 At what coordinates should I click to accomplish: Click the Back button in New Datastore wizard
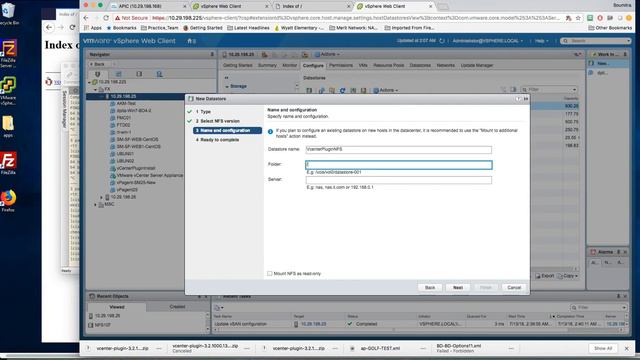[x=430, y=288]
